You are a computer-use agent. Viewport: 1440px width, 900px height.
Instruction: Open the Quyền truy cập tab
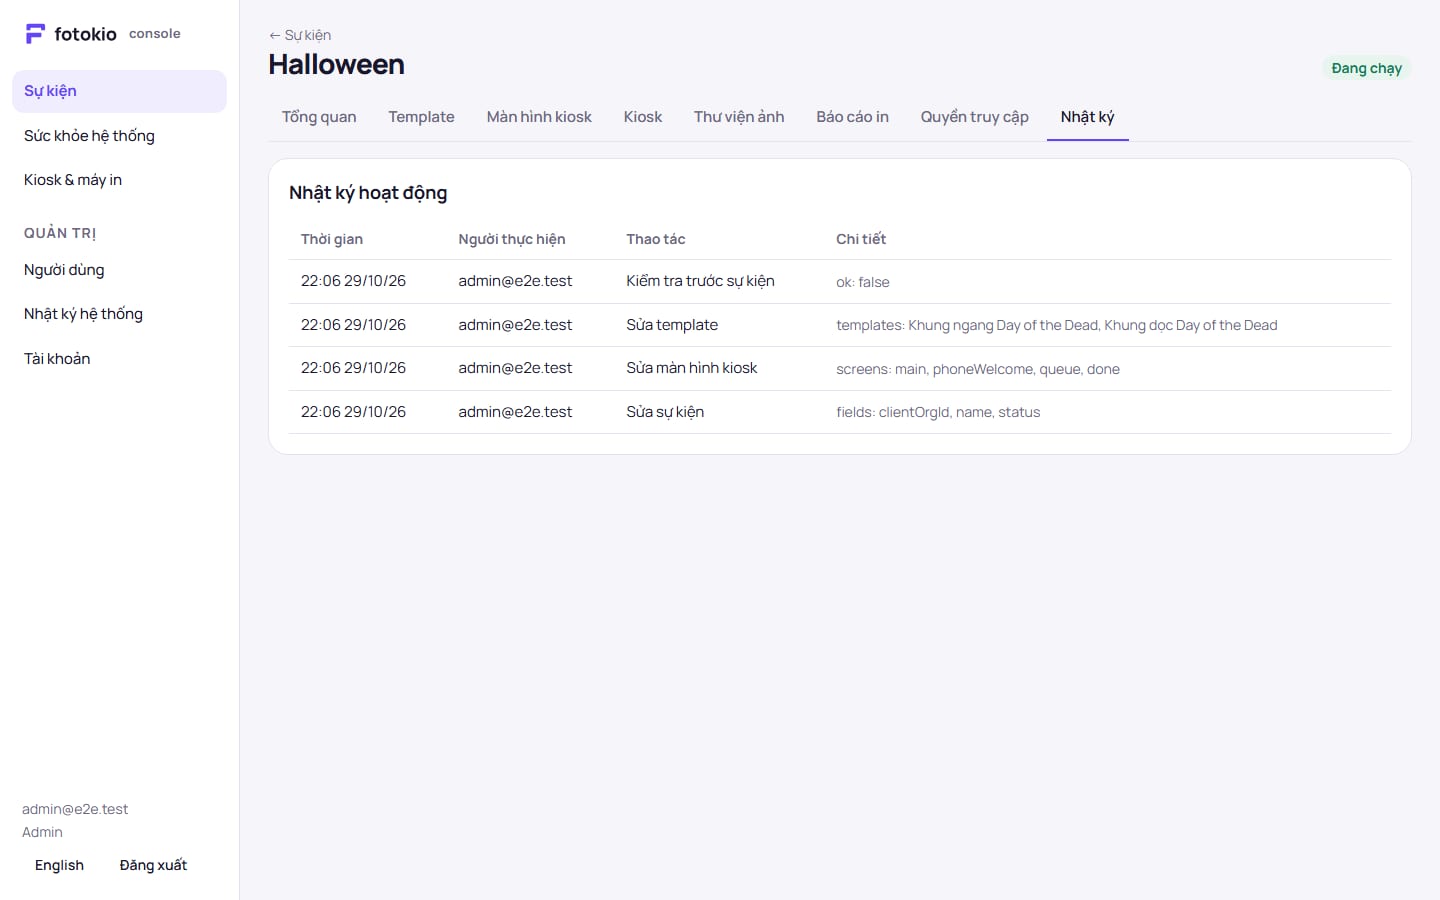tap(975, 117)
